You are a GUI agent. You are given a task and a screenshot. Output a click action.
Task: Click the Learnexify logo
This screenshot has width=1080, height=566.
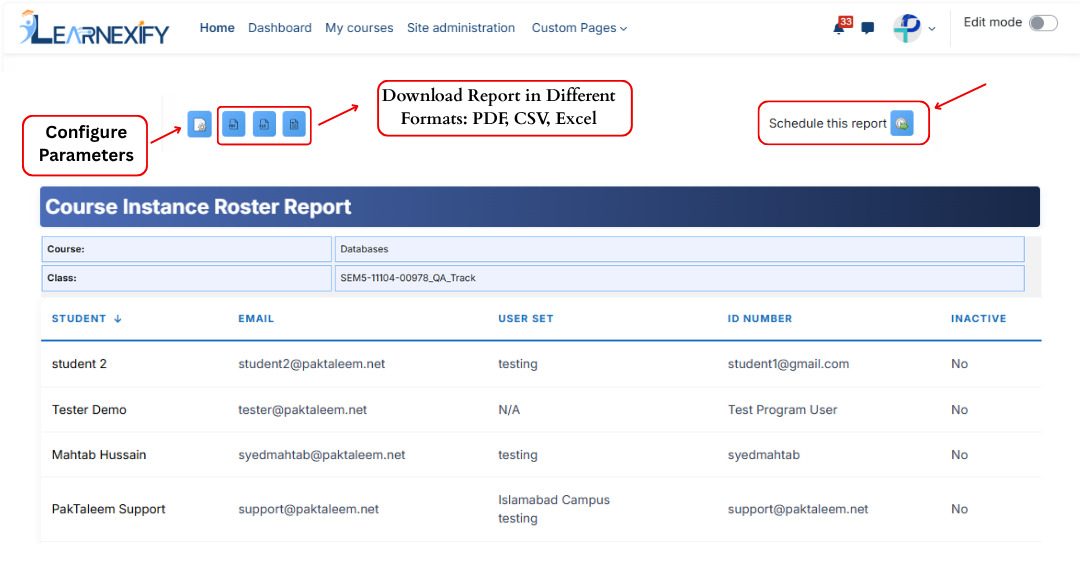click(94, 28)
